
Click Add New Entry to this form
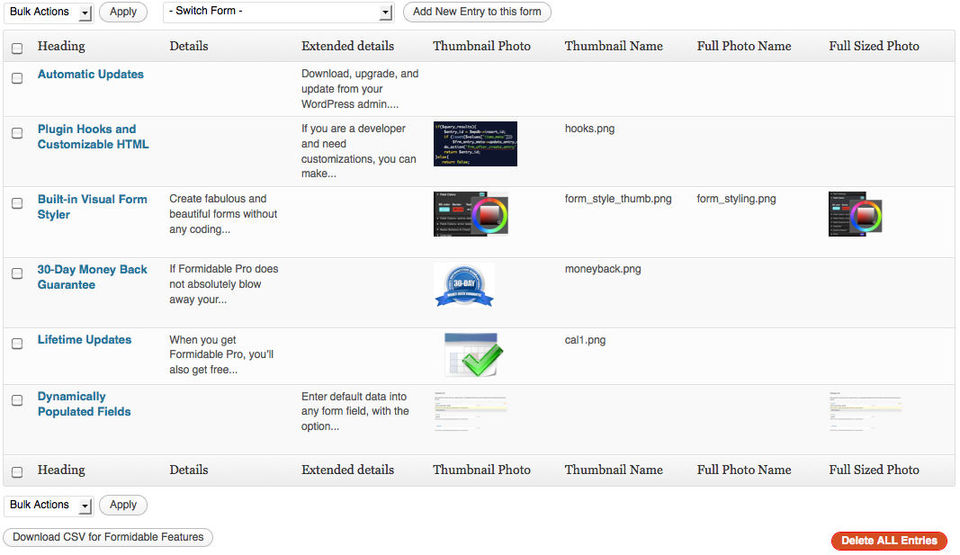coord(477,12)
